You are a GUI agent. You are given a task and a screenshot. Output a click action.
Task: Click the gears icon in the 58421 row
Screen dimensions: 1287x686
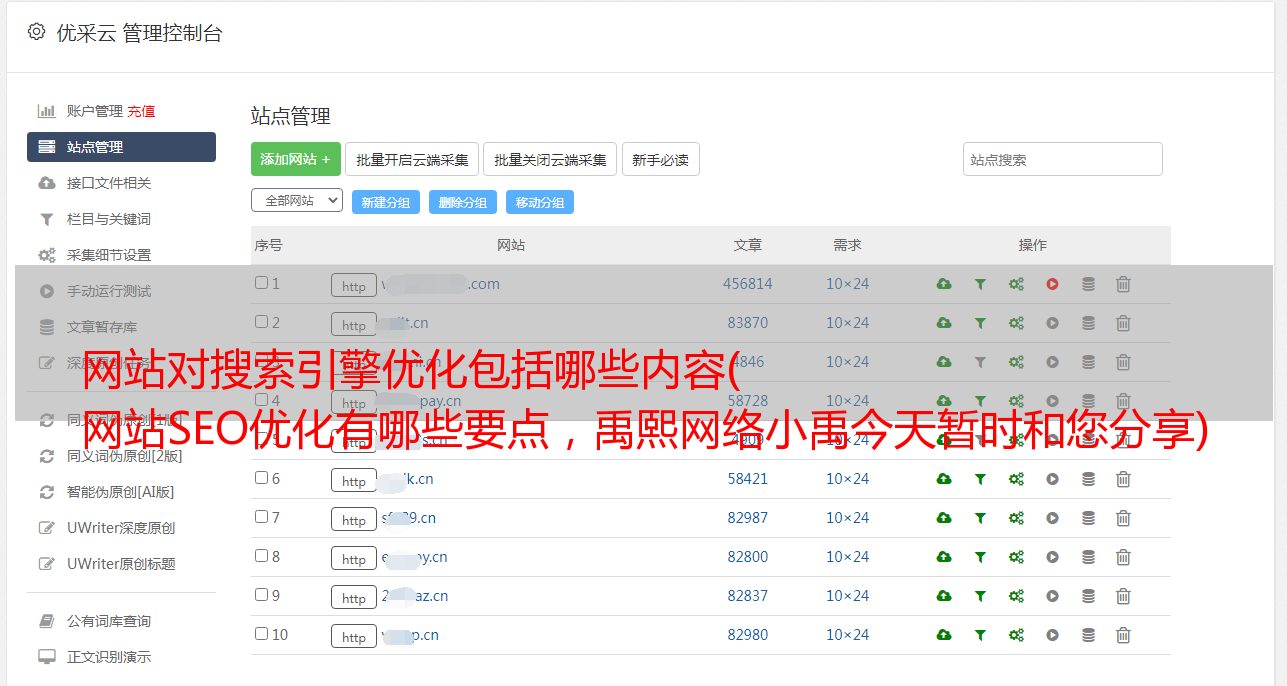coord(1016,479)
